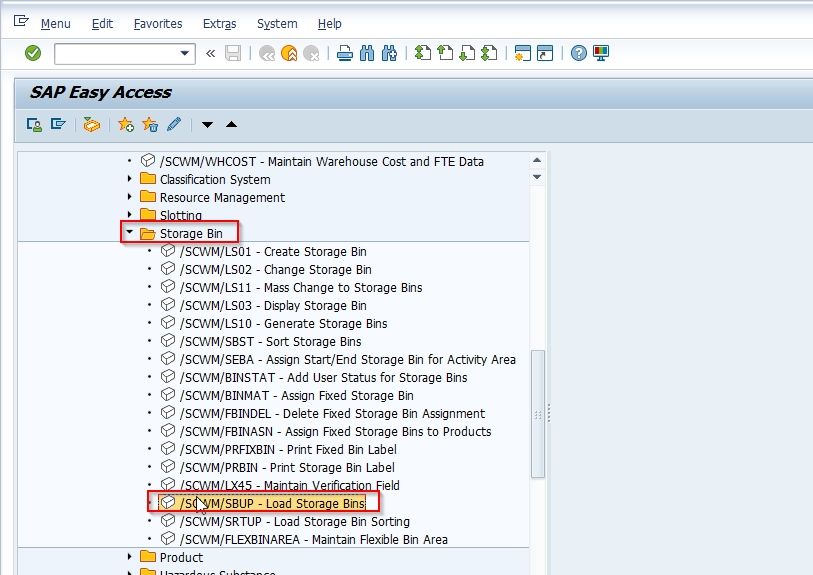This screenshot has height=575, width=813.
Task: Select /SCWM/FBINASN Assign Fixed Bins to Products
Action: 335,431
